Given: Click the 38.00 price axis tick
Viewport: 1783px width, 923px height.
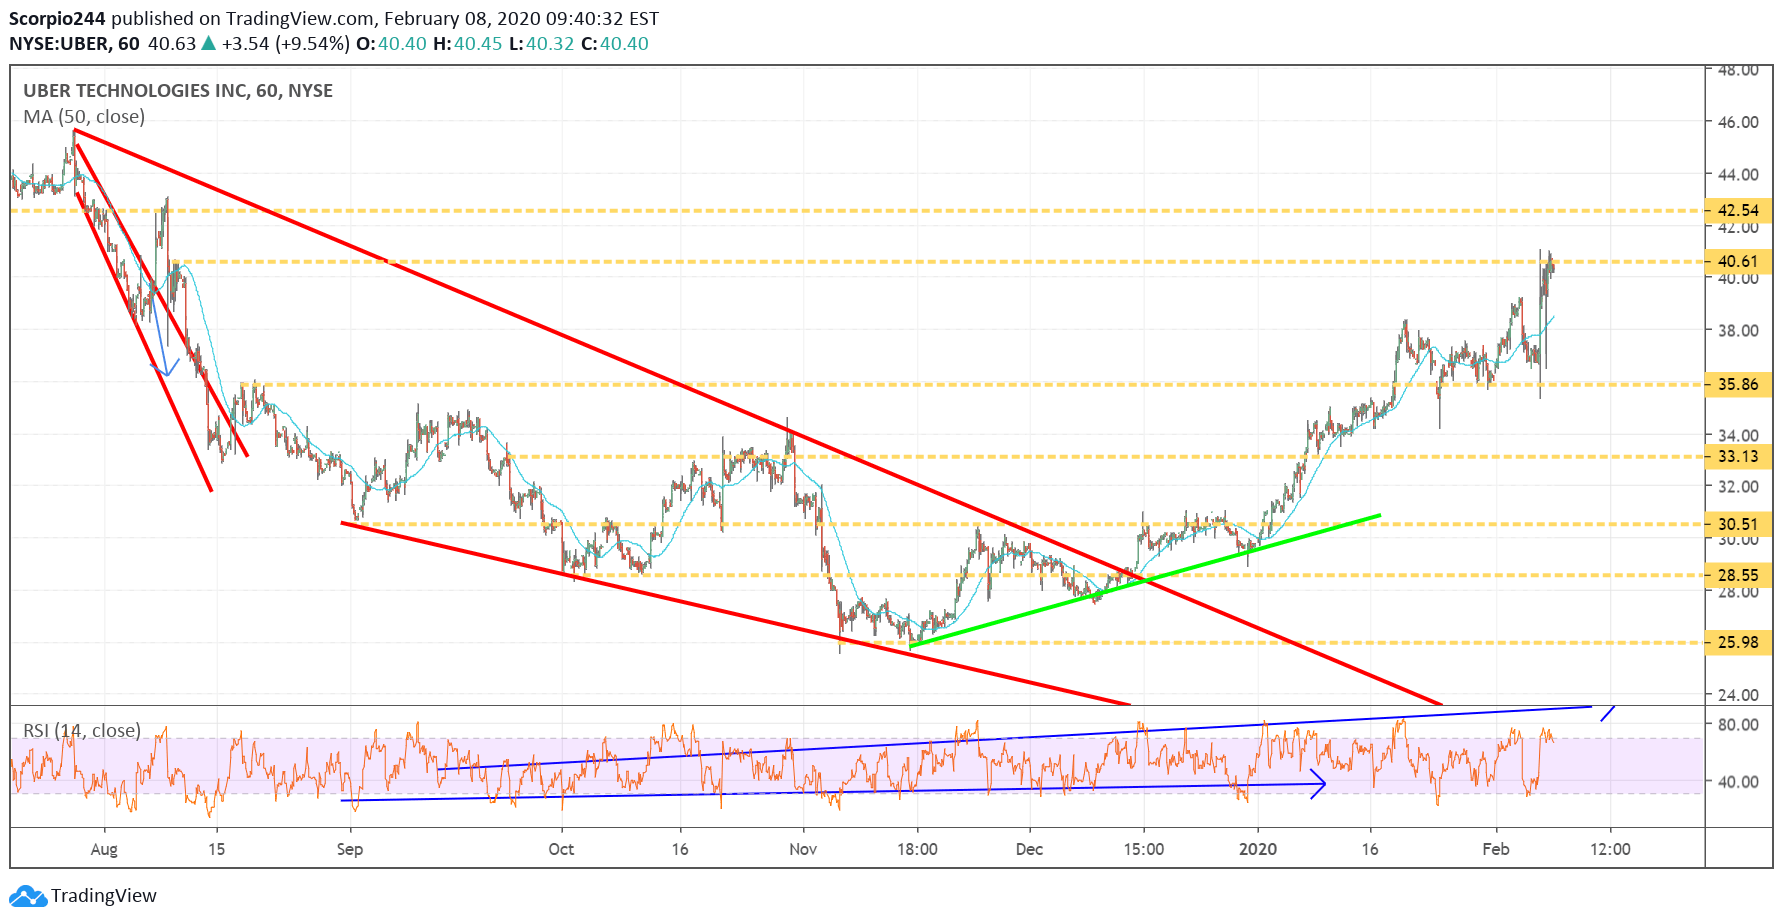Looking at the screenshot, I should tap(1738, 331).
